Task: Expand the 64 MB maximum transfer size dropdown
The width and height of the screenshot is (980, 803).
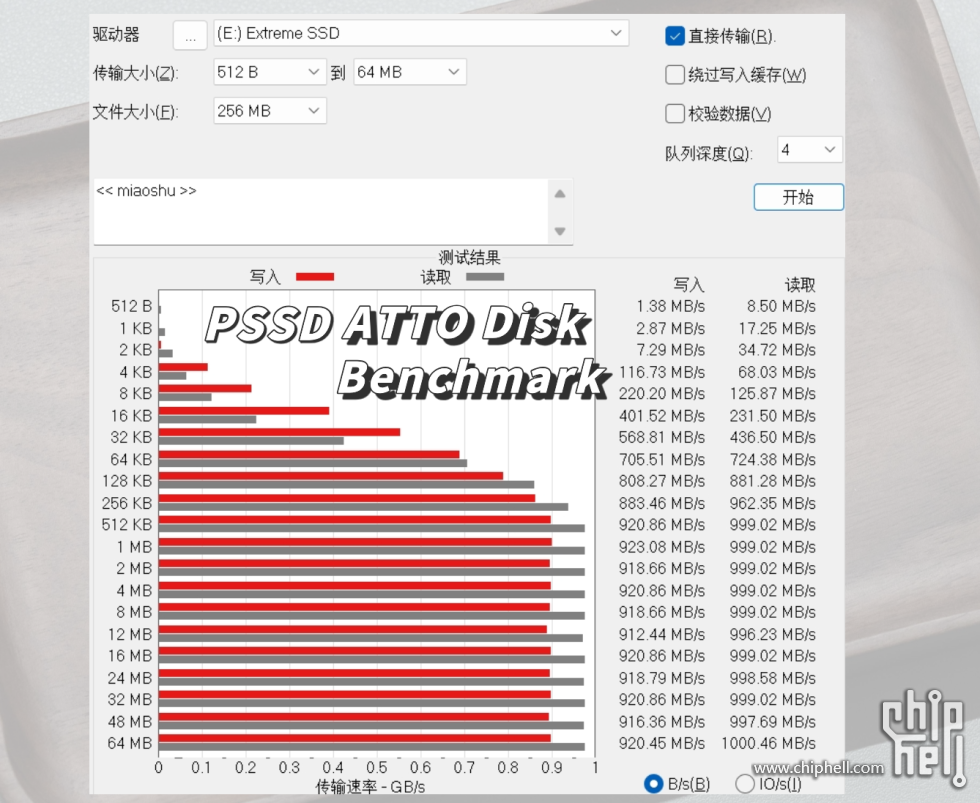Action: (x=409, y=72)
